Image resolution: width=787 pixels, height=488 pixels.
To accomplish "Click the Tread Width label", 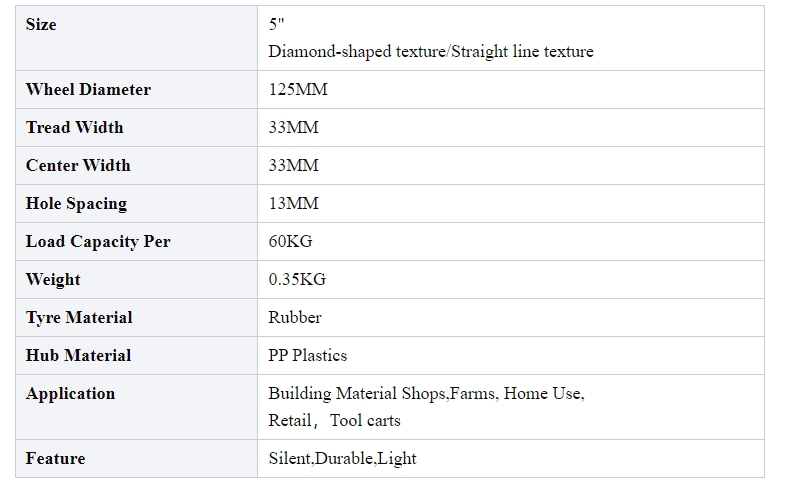I will point(74,128).
